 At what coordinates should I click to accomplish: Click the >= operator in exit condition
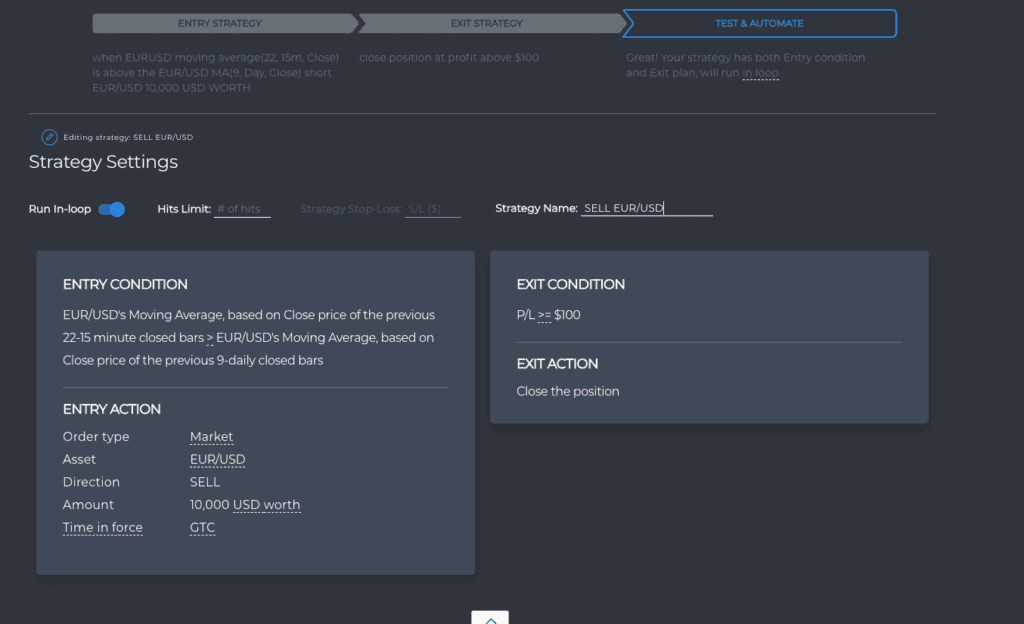pos(544,315)
